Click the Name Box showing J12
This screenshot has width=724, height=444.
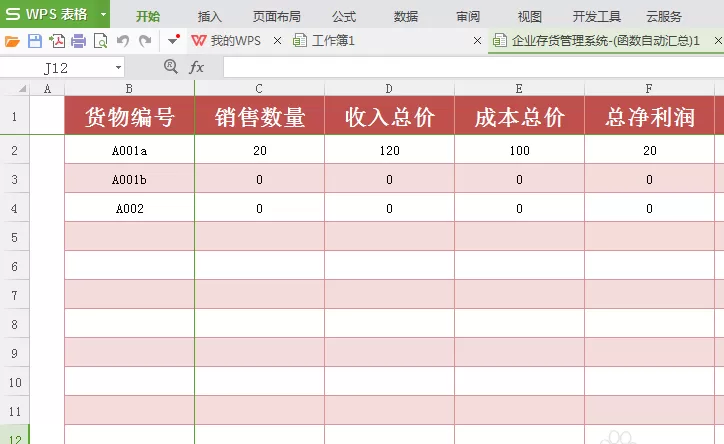[x=56, y=68]
